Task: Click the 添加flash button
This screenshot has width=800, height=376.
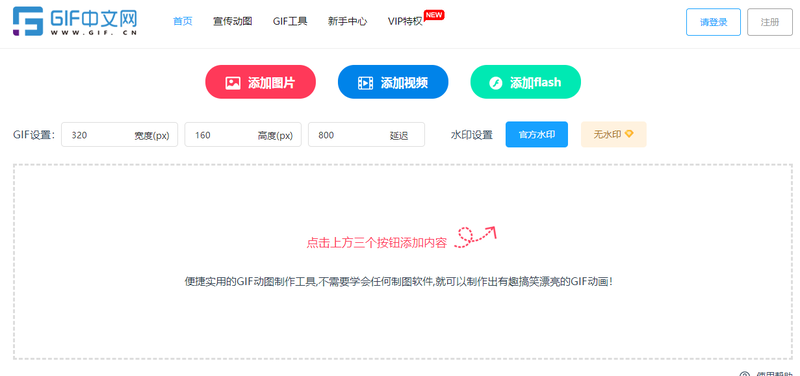Action: click(526, 82)
